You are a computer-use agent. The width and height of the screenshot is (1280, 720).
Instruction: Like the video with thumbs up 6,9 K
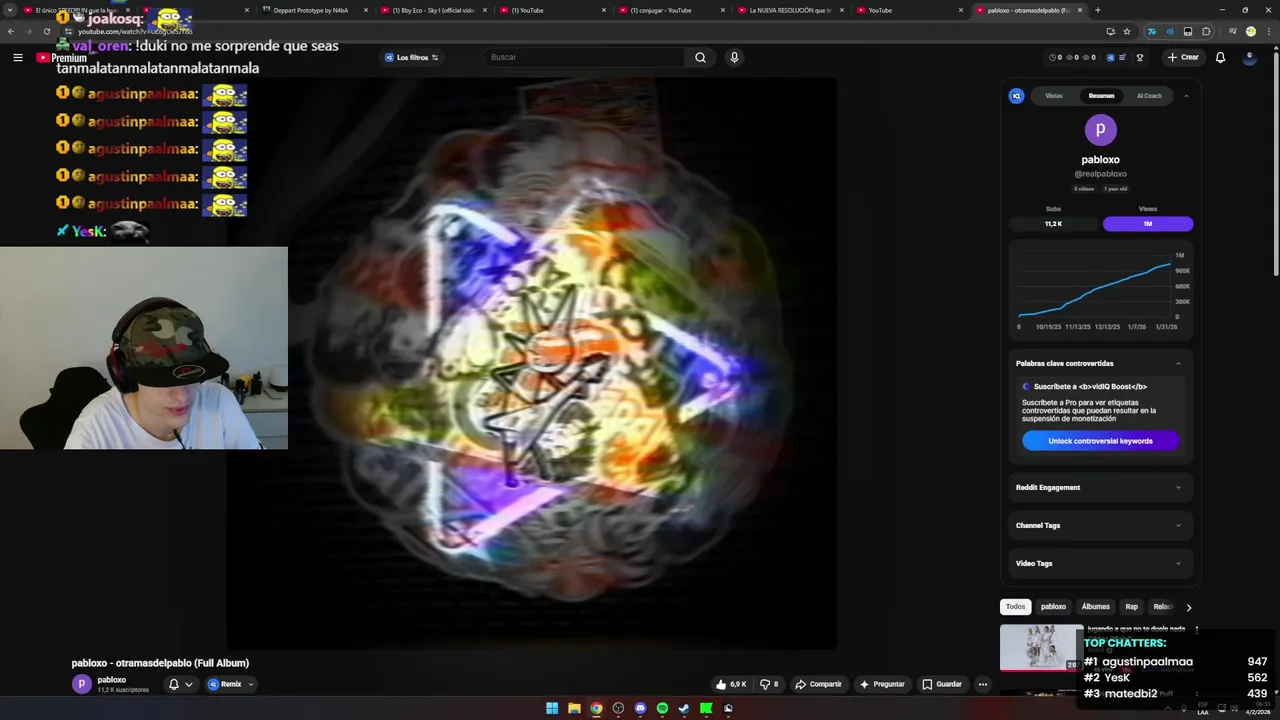coord(731,684)
